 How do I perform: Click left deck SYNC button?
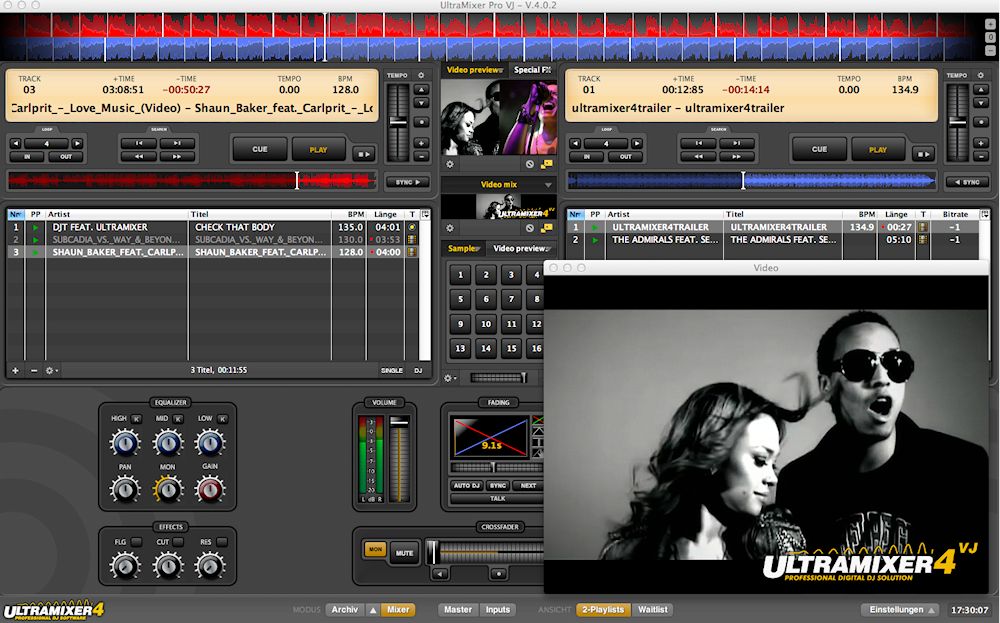point(407,182)
